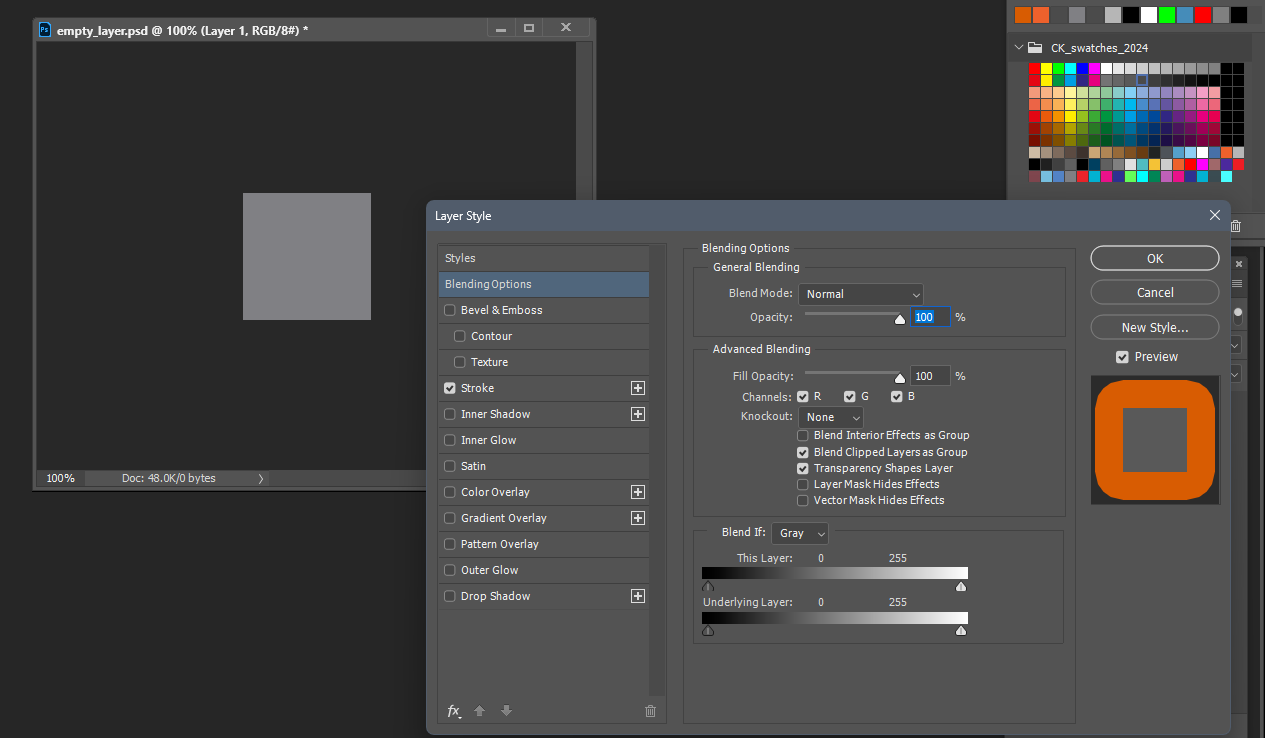This screenshot has width=1265, height=738.
Task: Disable Transparency Shapes Layer
Action: 803,468
